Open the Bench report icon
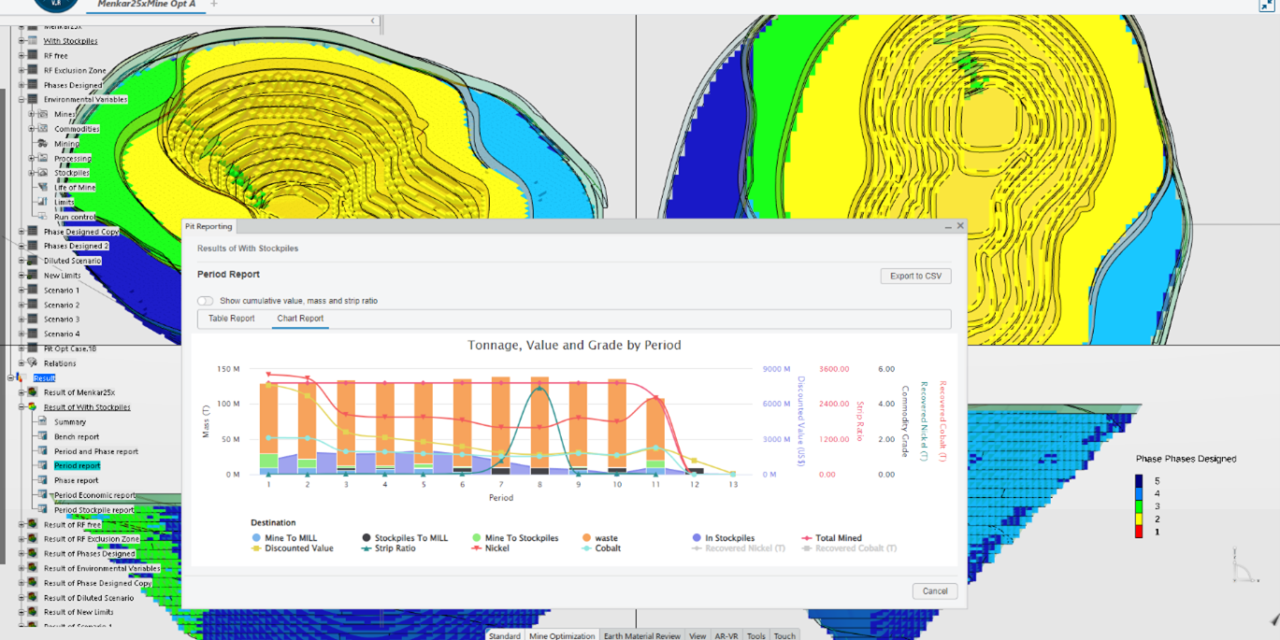 pyautogui.click(x=42, y=437)
